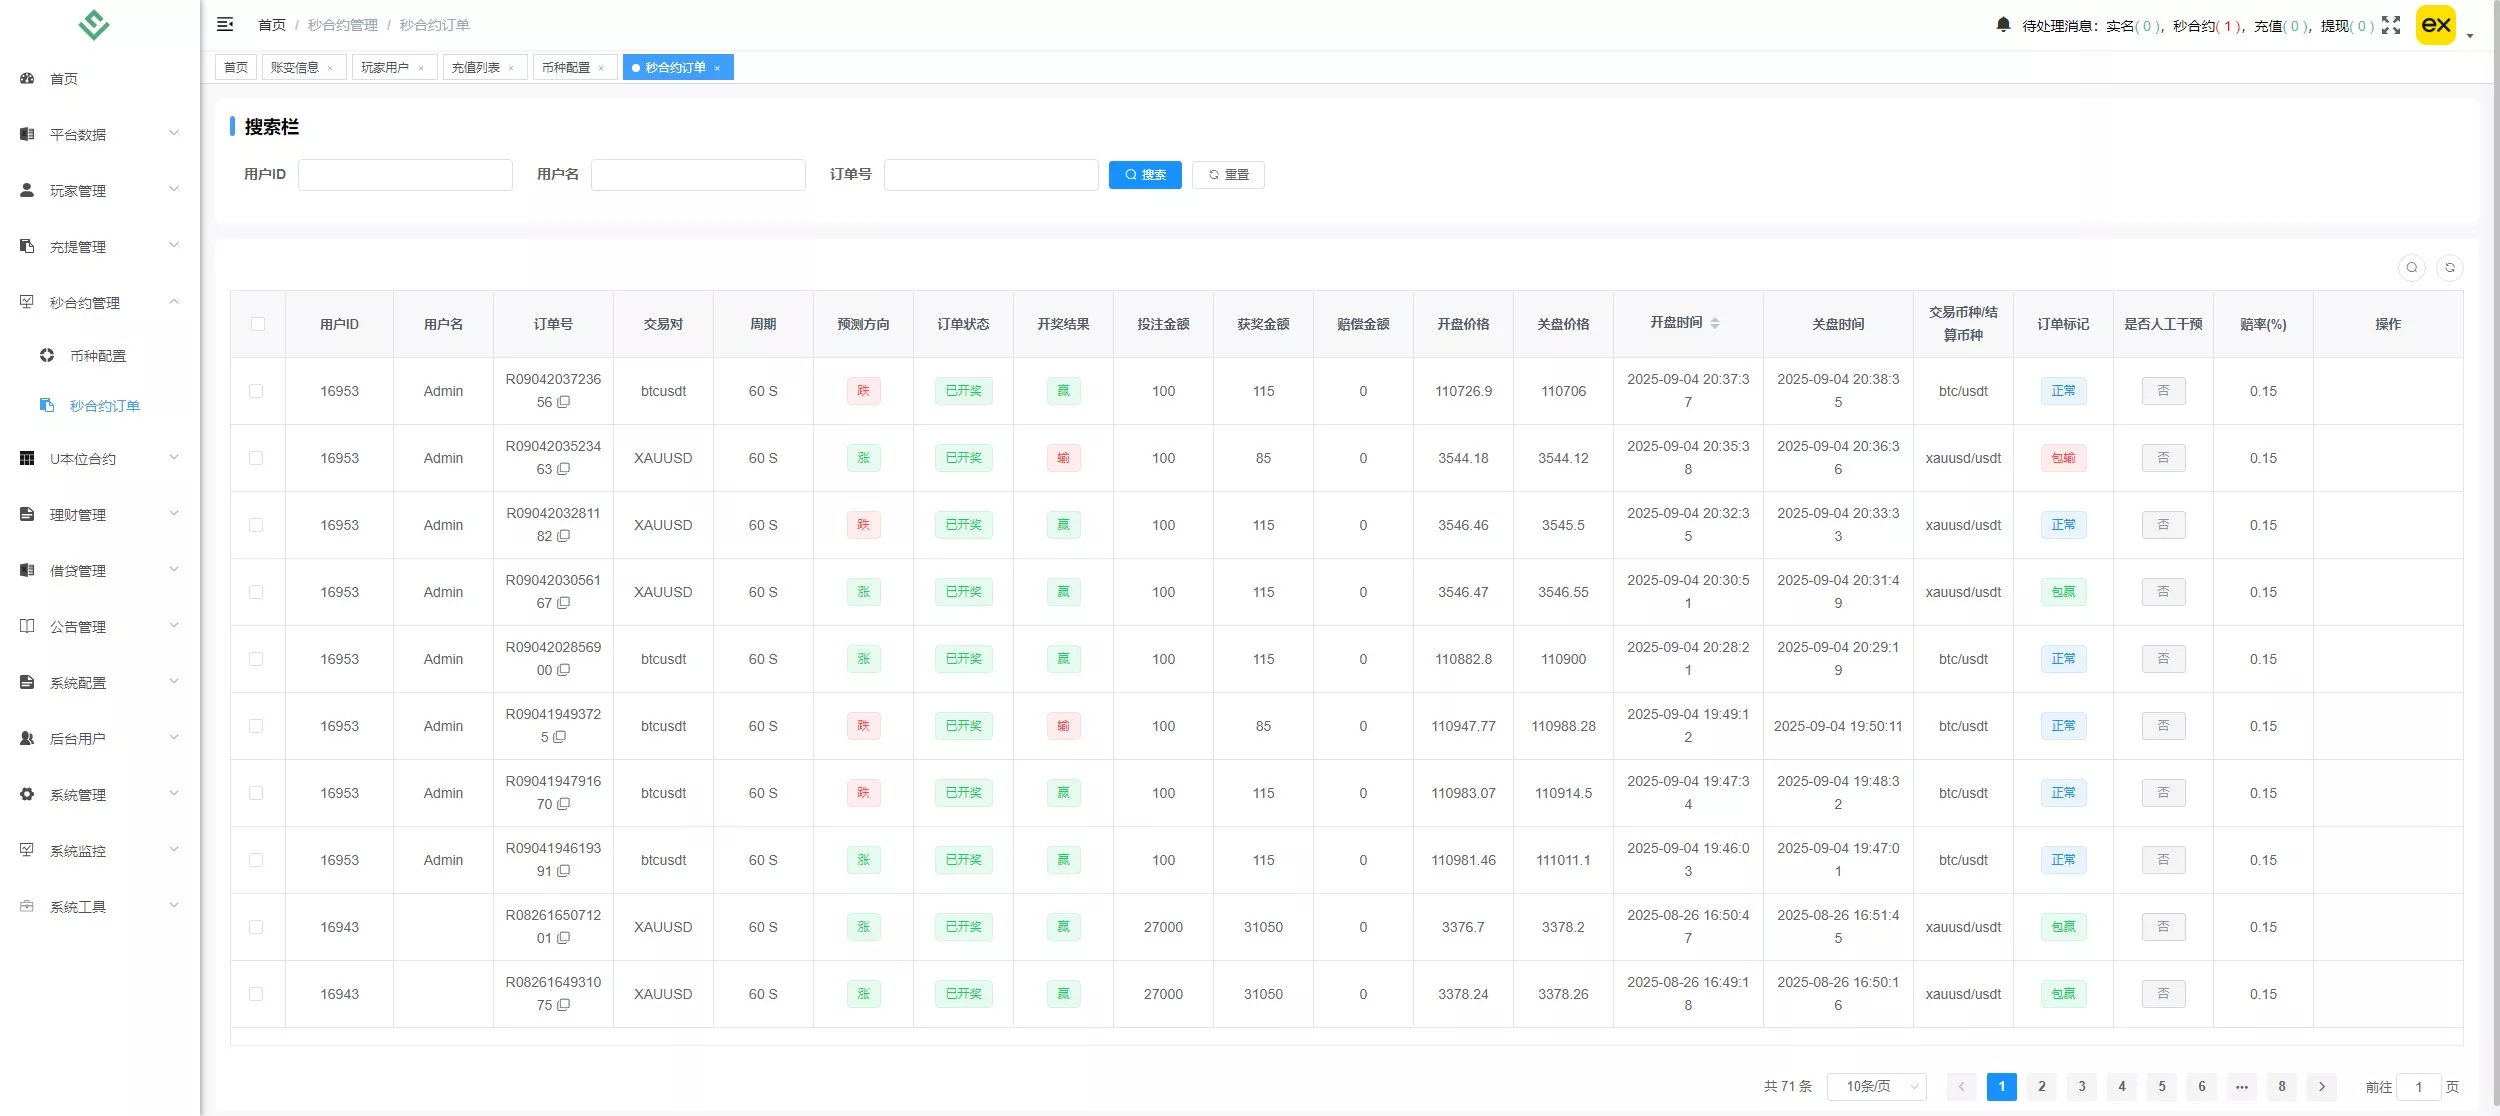Switch to the 首页 tab
The height and width of the screenshot is (1116, 2500).
pos(236,67)
